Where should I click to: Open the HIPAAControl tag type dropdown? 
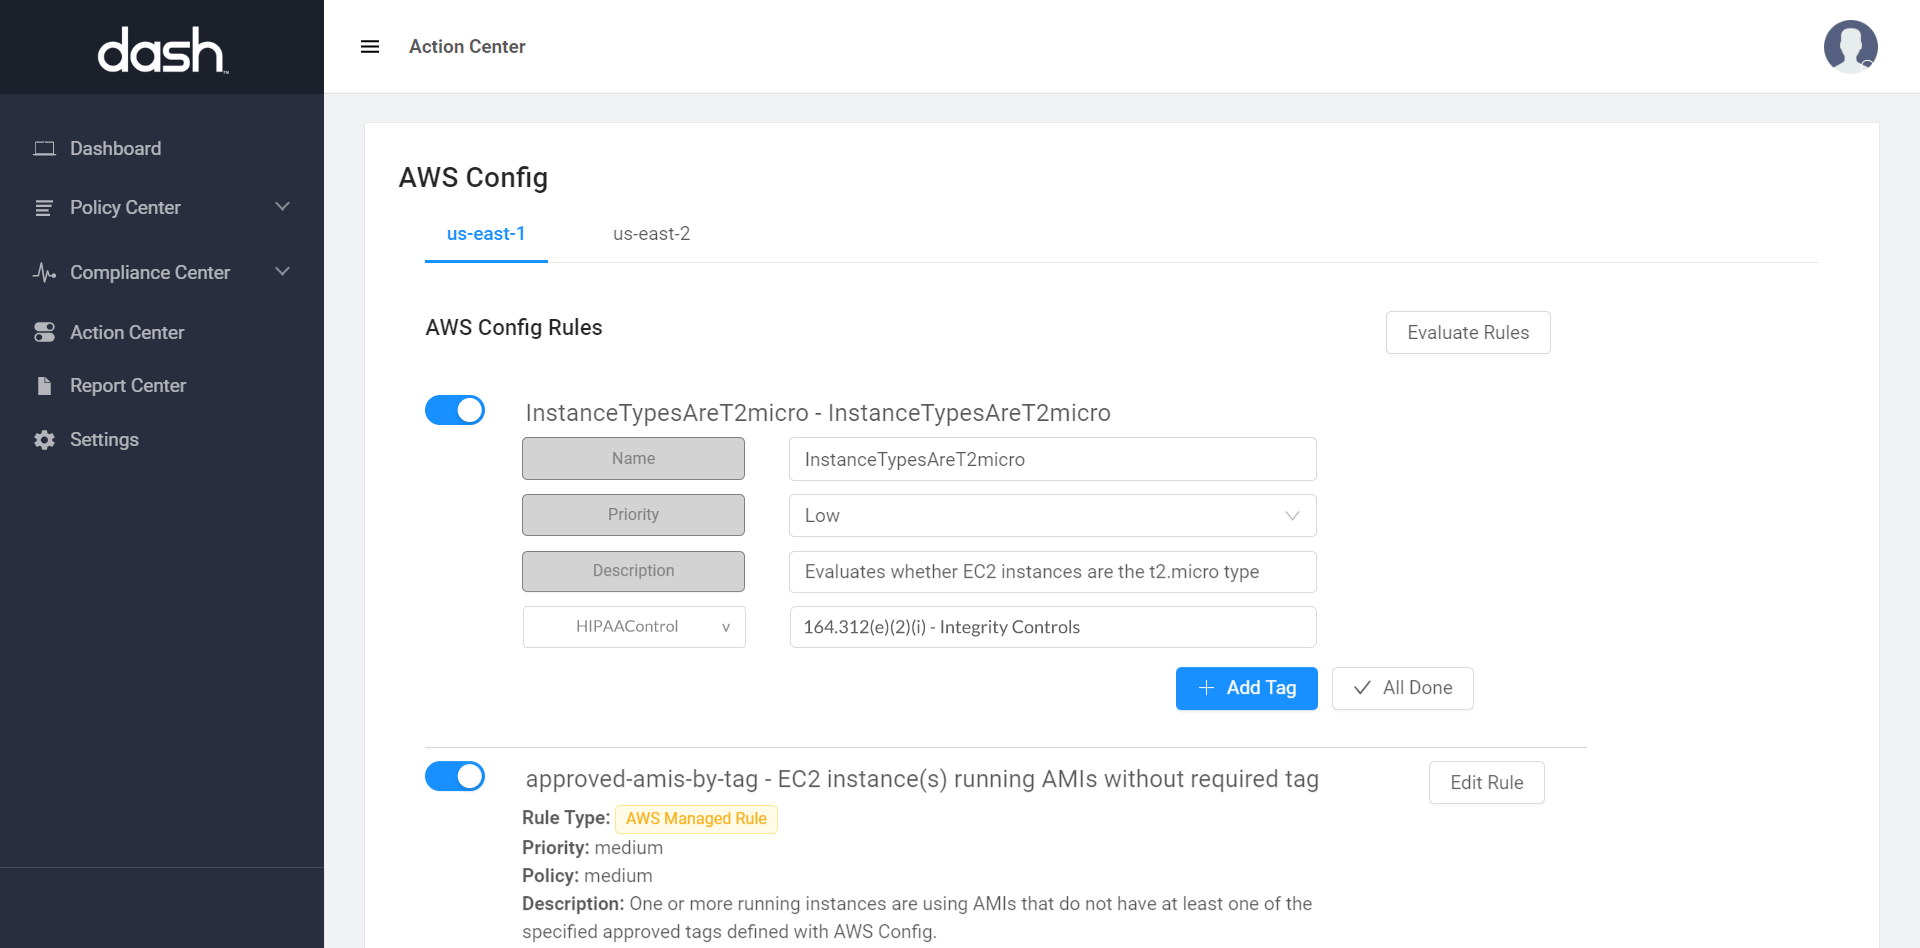pos(634,627)
